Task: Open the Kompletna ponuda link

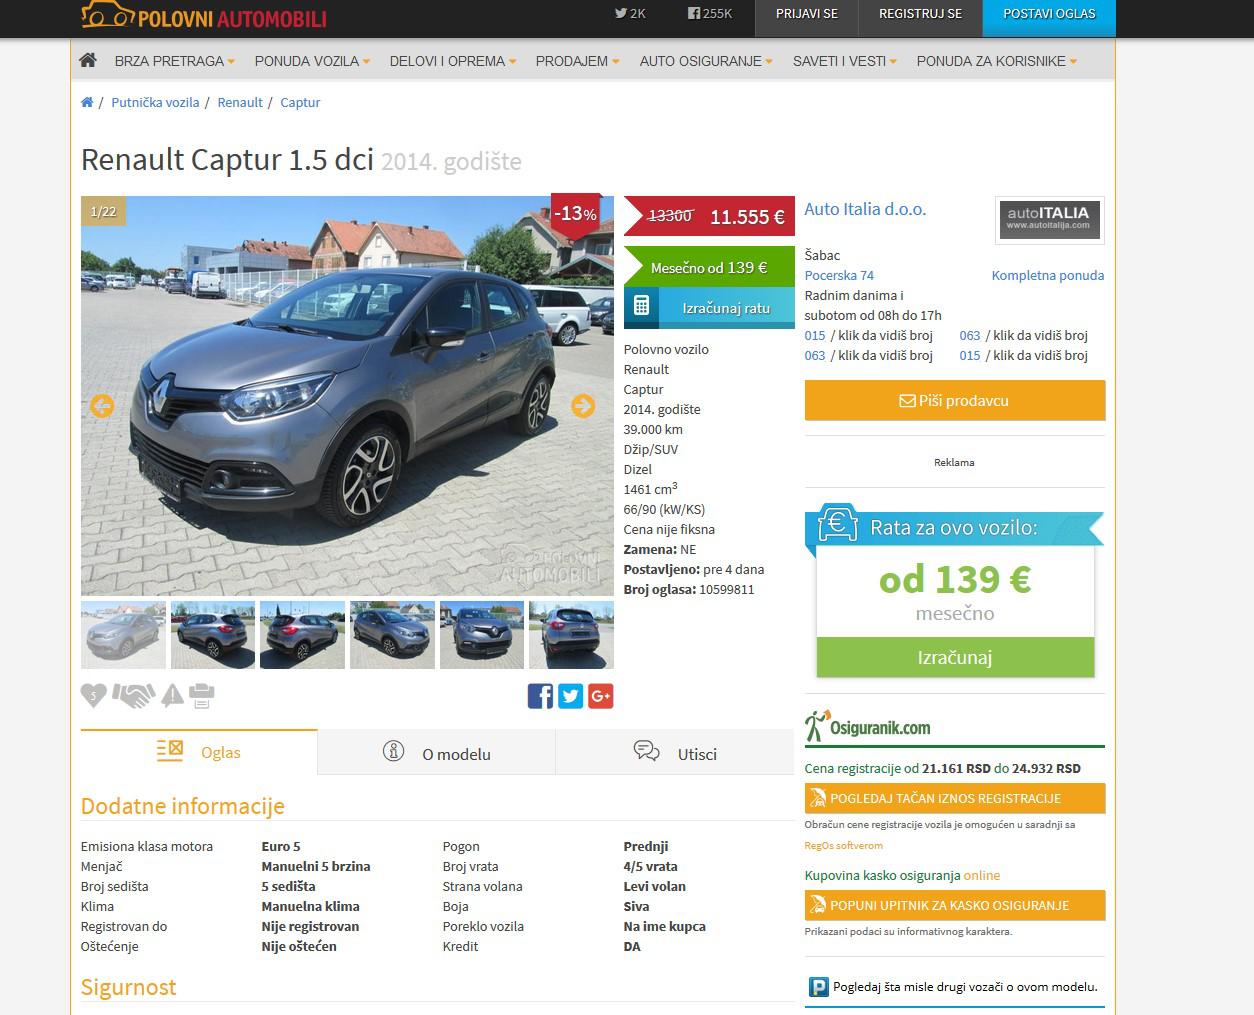Action: coord(1048,275)
